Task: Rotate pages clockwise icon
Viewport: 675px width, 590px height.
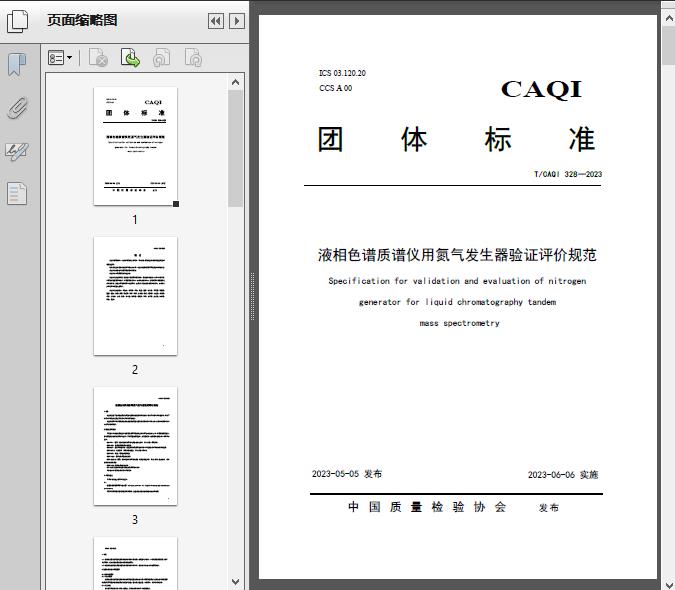Action: 193,58
